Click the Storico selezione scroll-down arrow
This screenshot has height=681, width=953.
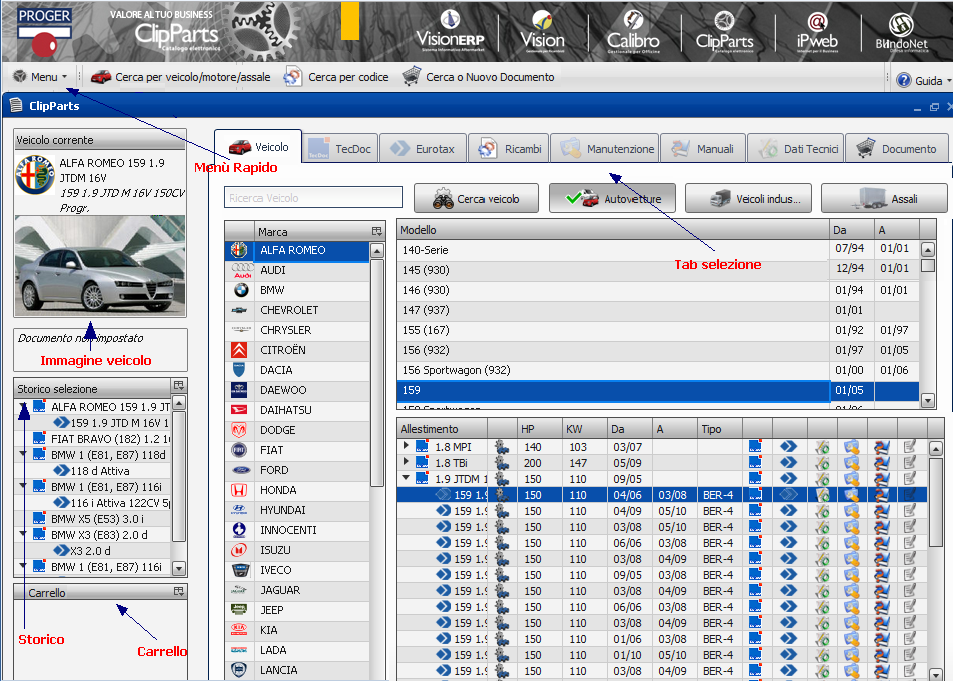coord(179,568)
